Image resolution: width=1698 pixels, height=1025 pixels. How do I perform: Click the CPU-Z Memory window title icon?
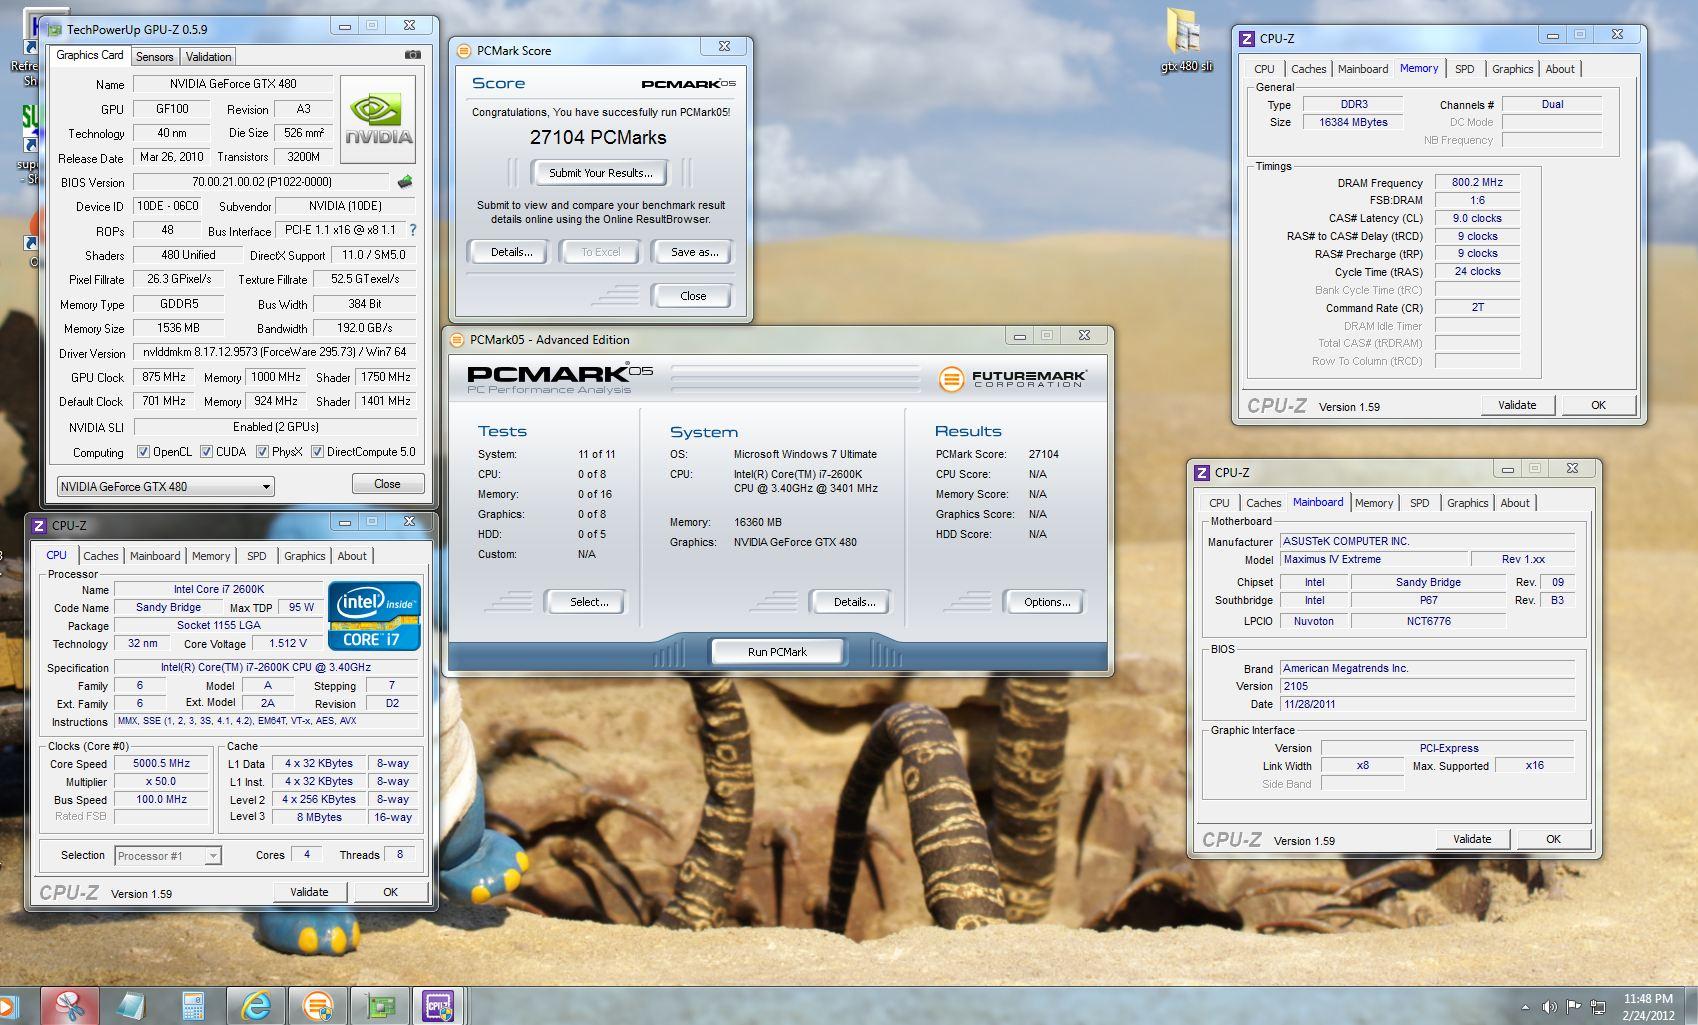coord(1247,38)
